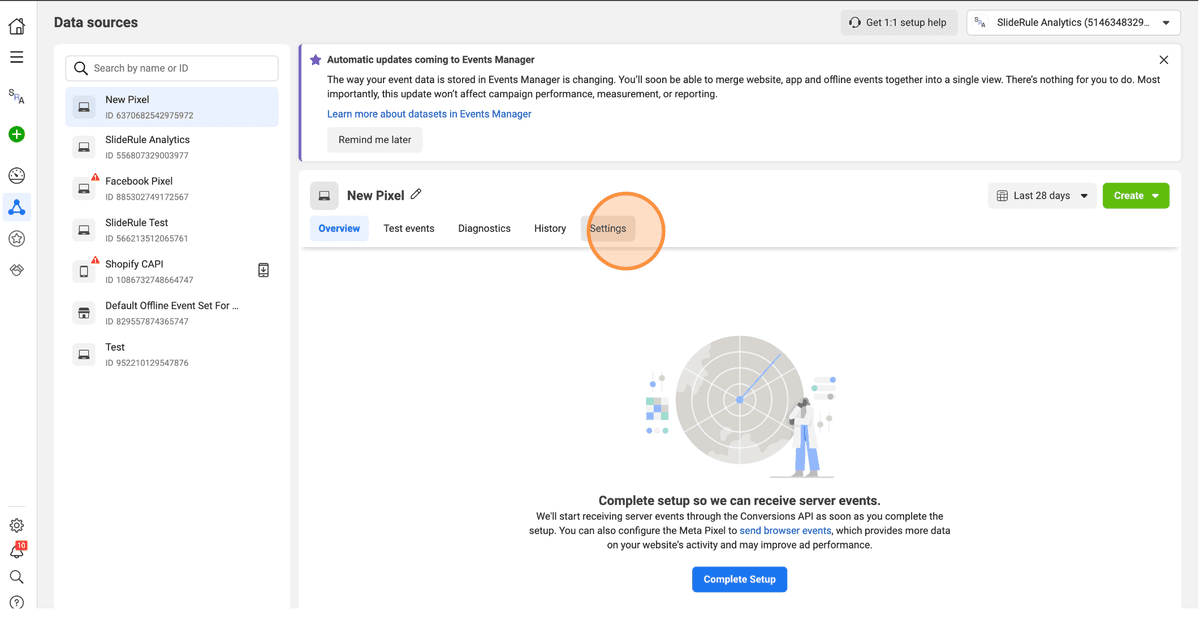Screen dimensions: 1200x622
Task: Click the search magnifier icon in sidebar
Action: [x=17, y=577]
